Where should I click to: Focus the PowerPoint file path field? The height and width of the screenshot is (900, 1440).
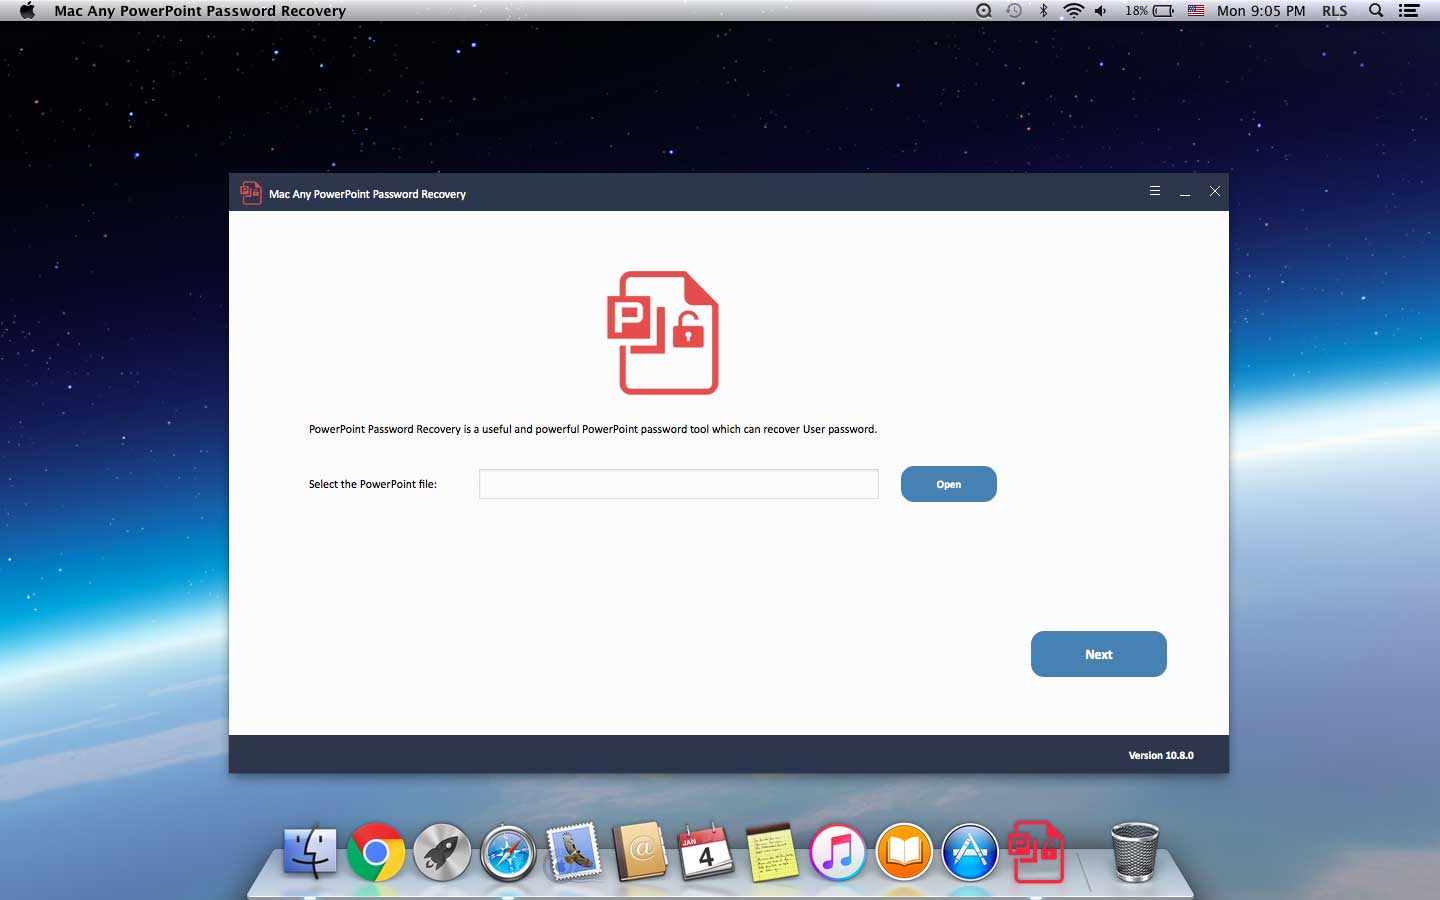(679, 484)
